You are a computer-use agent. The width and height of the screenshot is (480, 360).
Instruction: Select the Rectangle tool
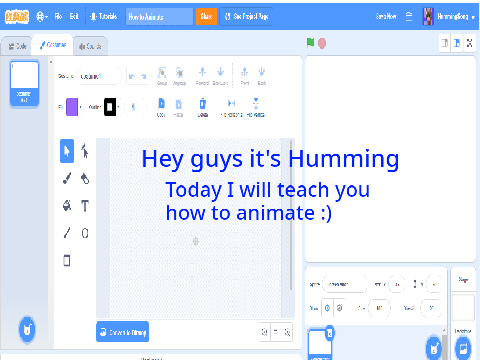click(x=67, y=260)
